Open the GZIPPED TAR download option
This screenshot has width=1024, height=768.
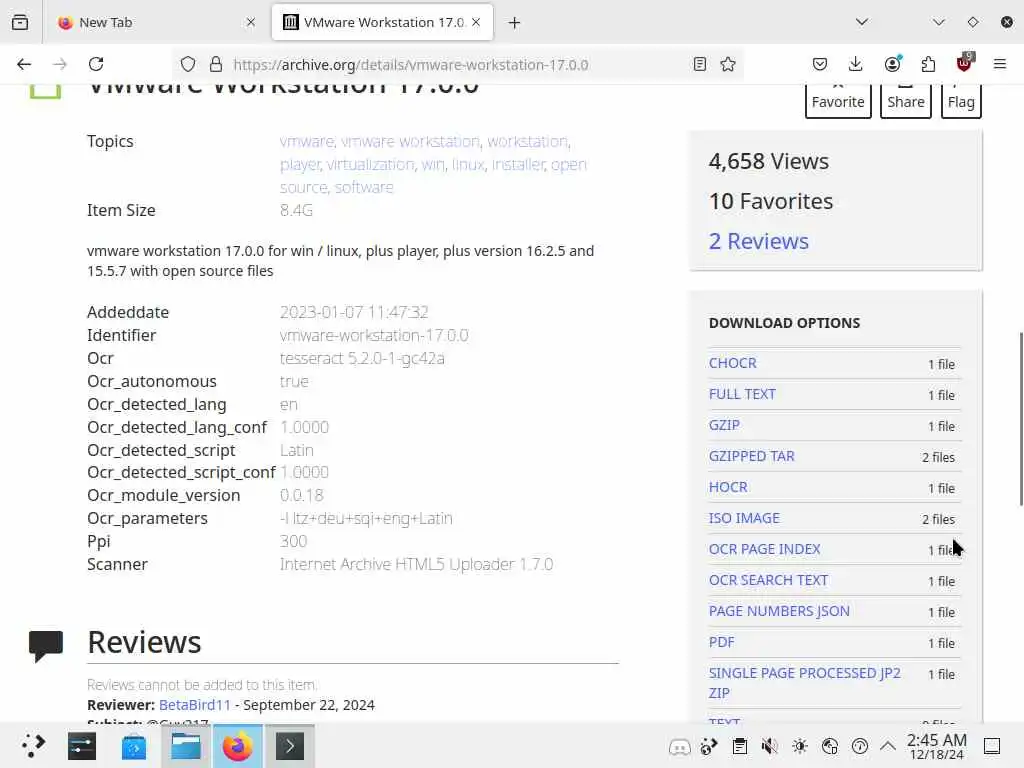click(x=752, y=456)
